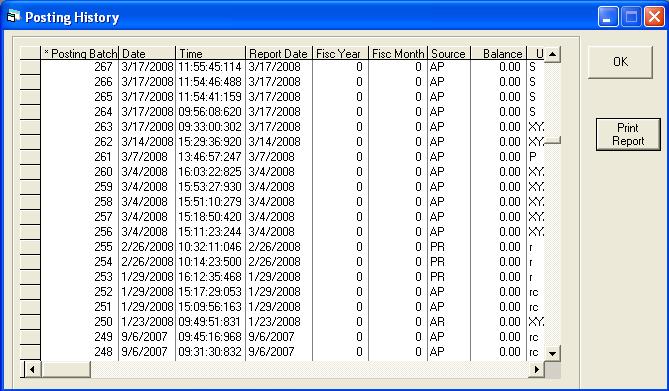
Task: Select the vertical scrollbar thumb
Action: [x=553, y=140]
